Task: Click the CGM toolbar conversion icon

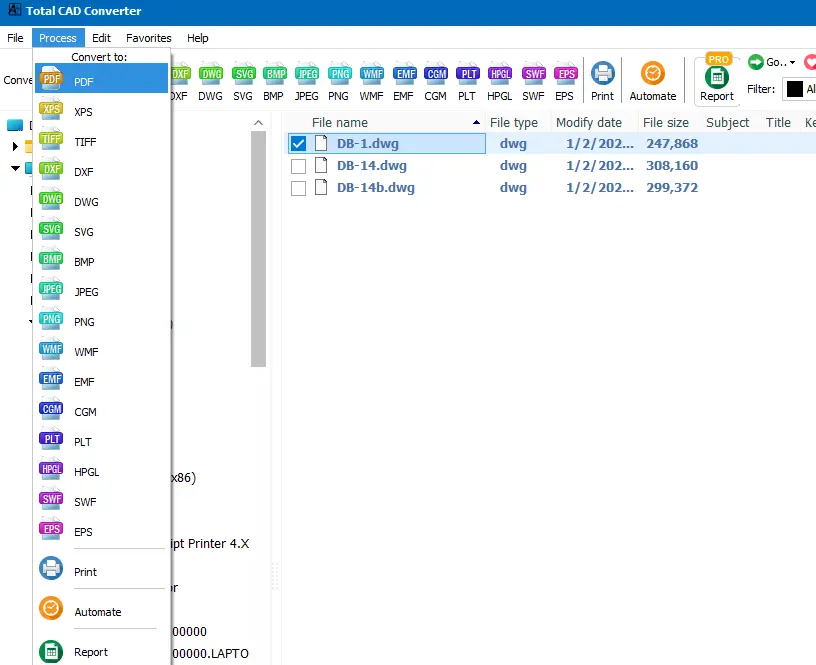Action: tap(436, 81)
